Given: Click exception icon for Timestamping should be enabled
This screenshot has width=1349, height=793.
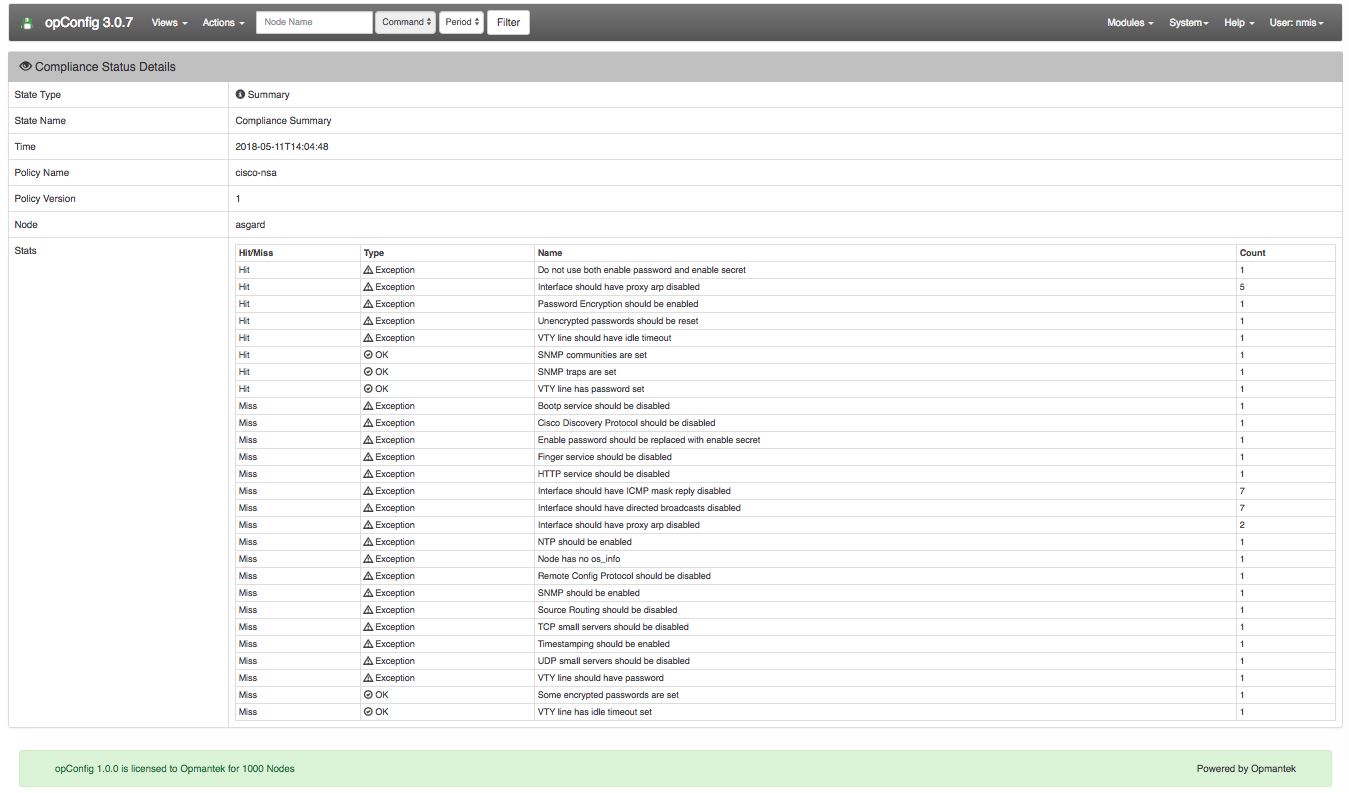Looking at the screenshot, I should point(368,644).
